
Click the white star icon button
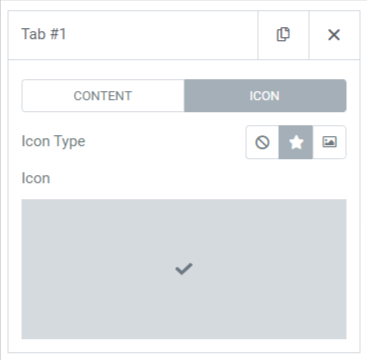click(296, 142)
